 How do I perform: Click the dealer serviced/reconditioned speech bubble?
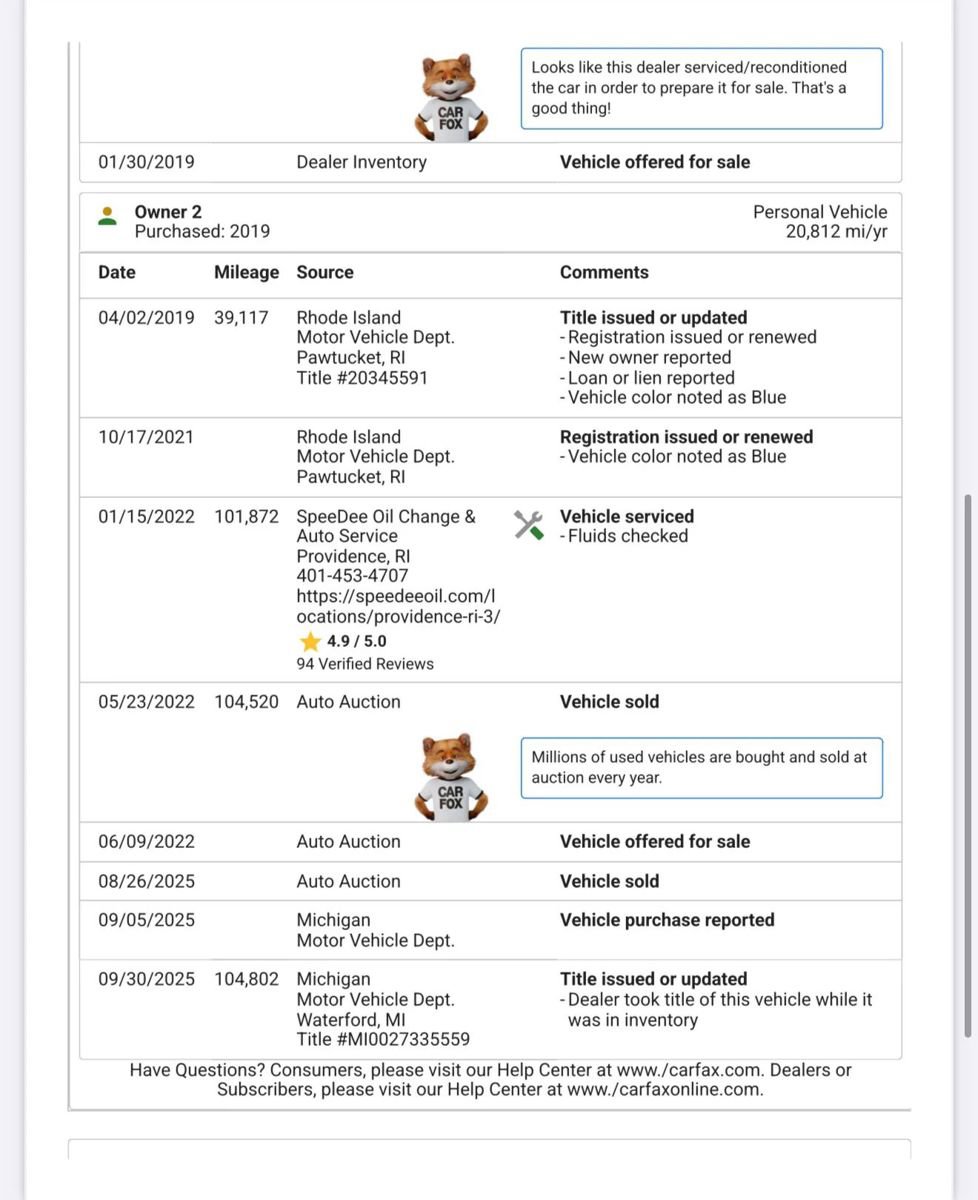click(701, 88)
